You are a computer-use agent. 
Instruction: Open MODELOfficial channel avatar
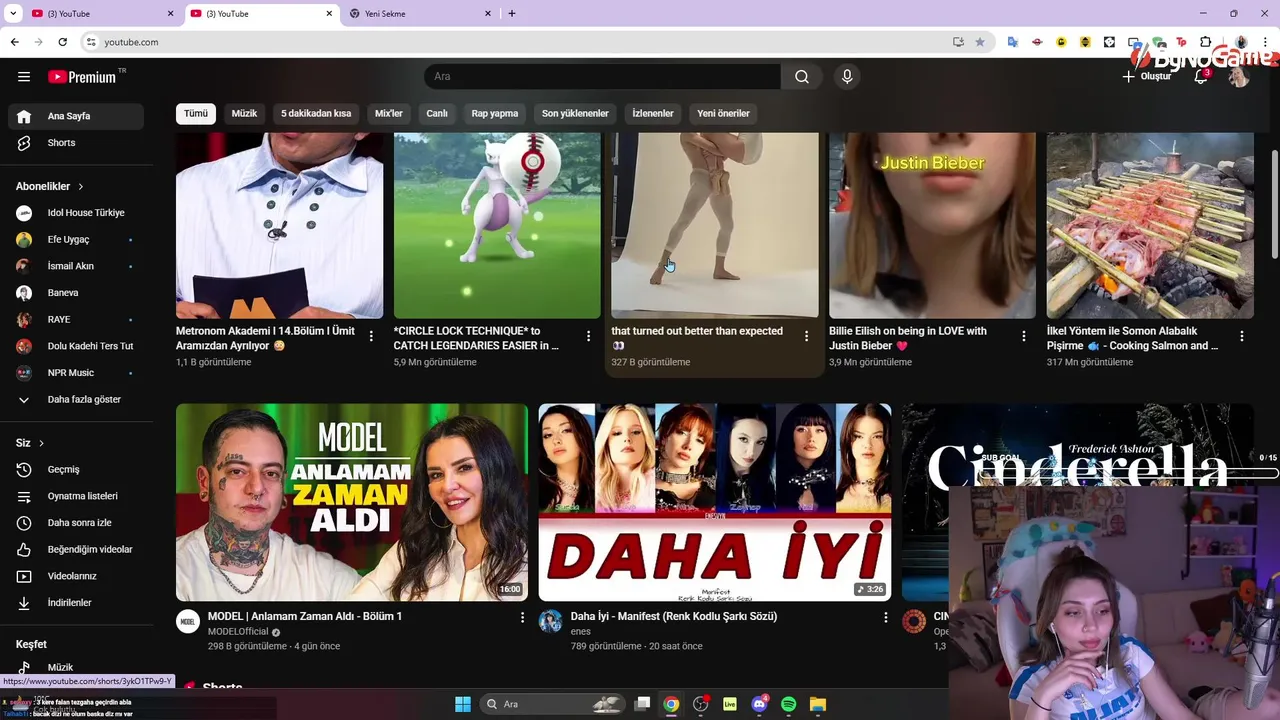[x=188, y=621]
